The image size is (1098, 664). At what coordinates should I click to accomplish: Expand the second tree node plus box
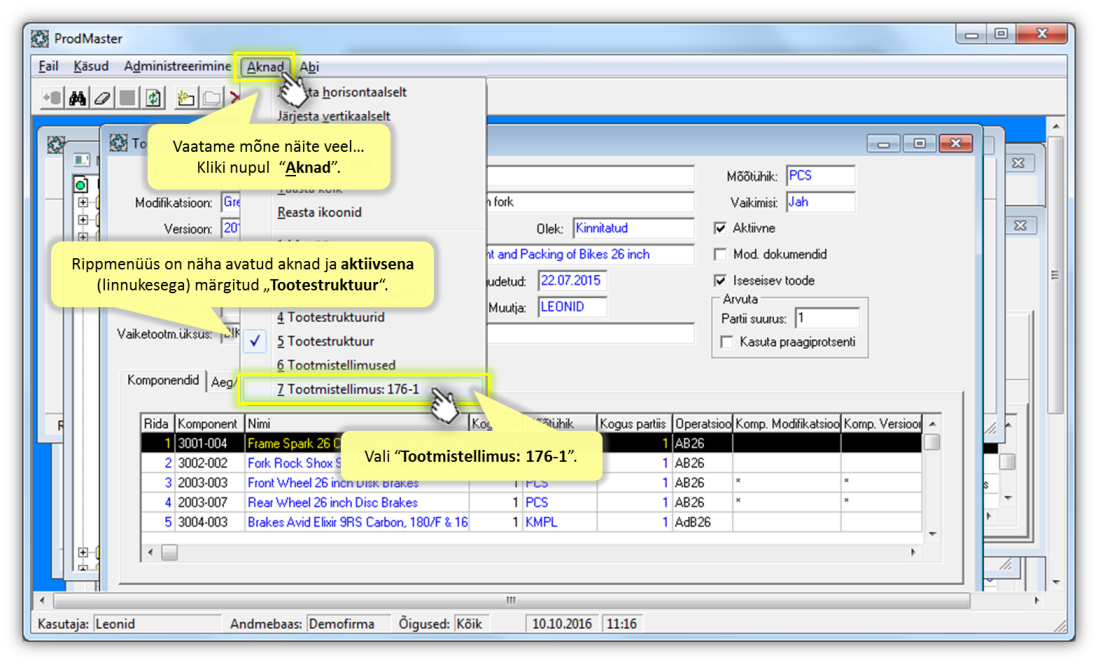[x=83, y=220]
